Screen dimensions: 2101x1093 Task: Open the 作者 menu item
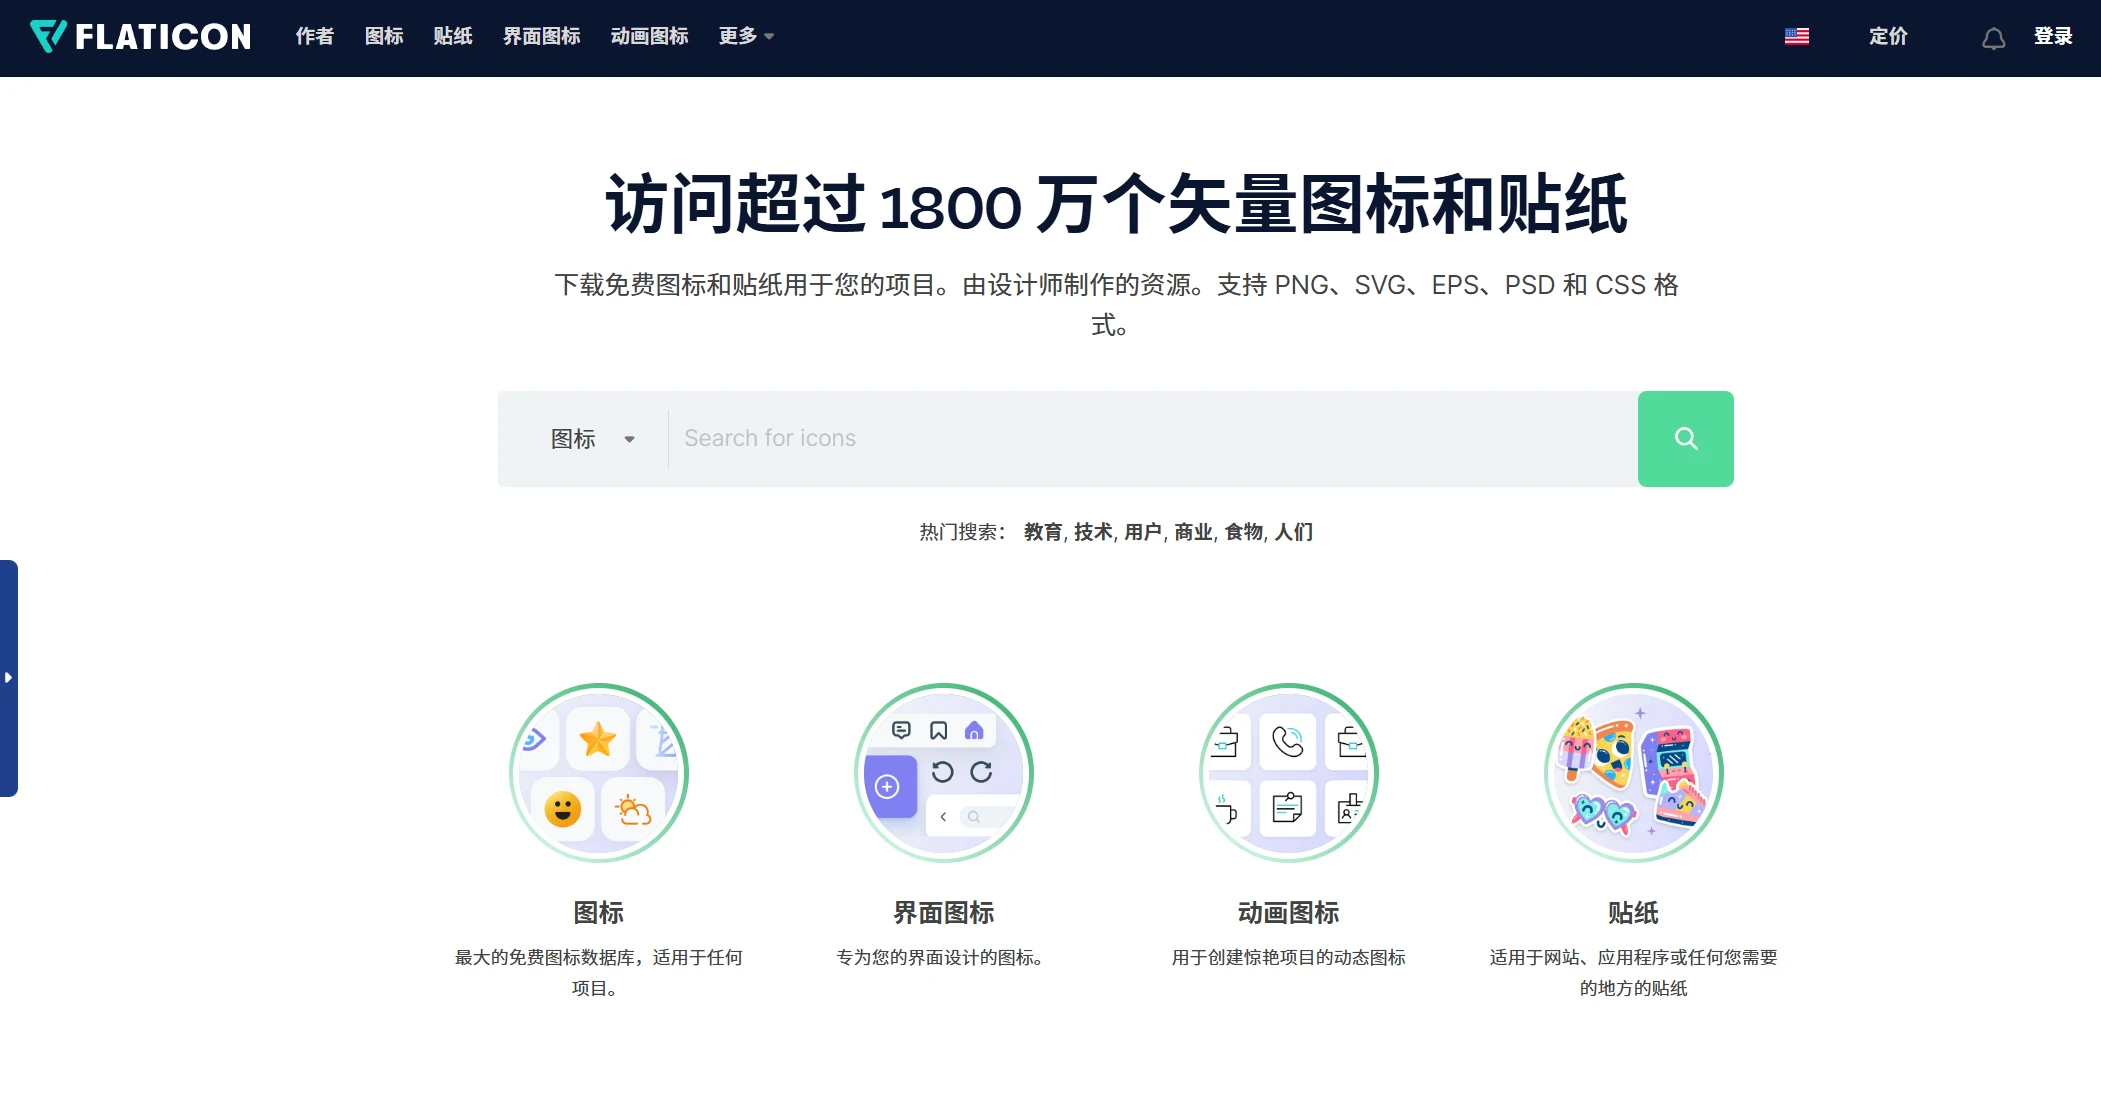pos(314,36)
